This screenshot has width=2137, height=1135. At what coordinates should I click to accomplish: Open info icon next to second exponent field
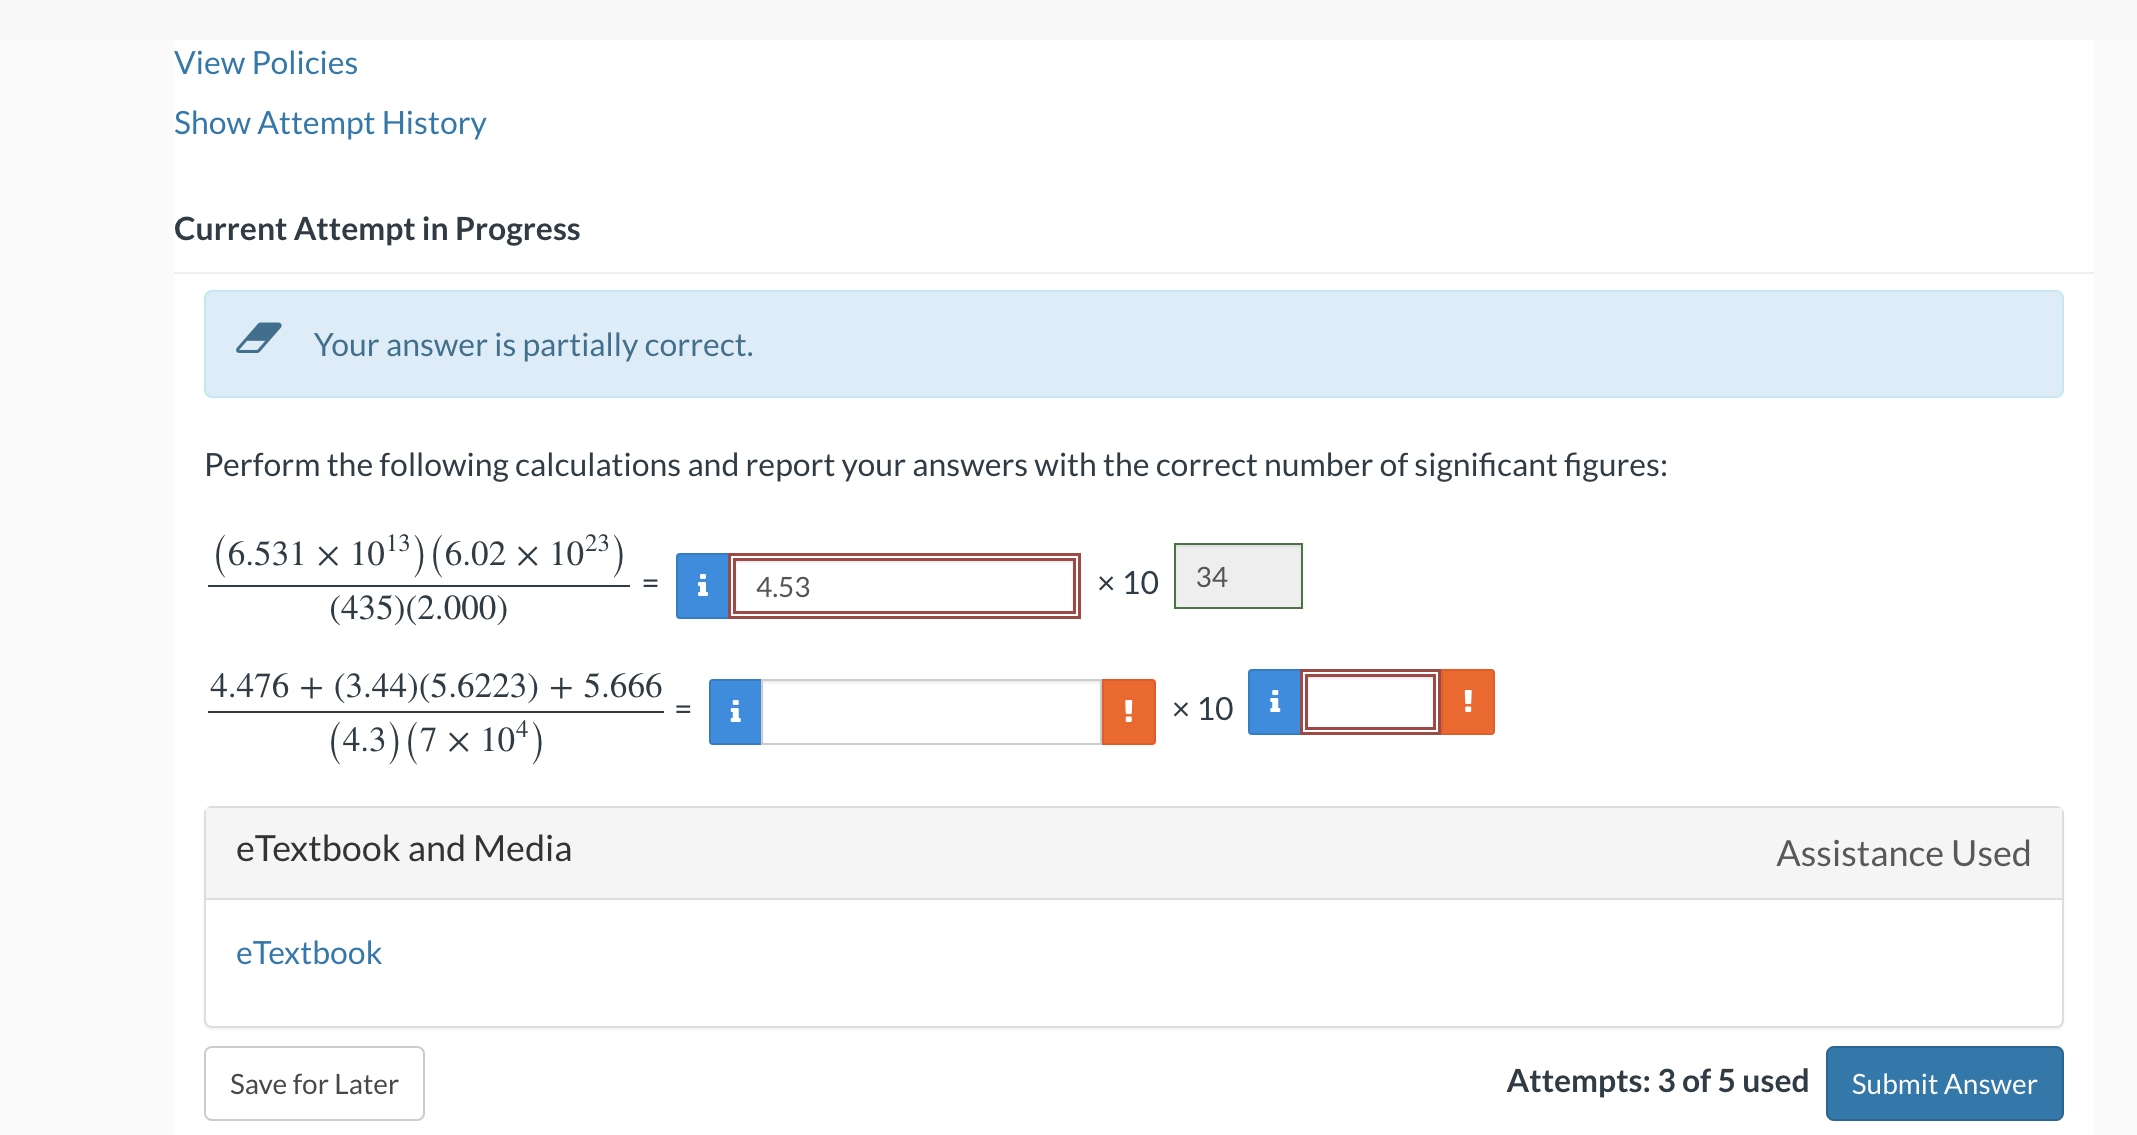[1274, 702]
